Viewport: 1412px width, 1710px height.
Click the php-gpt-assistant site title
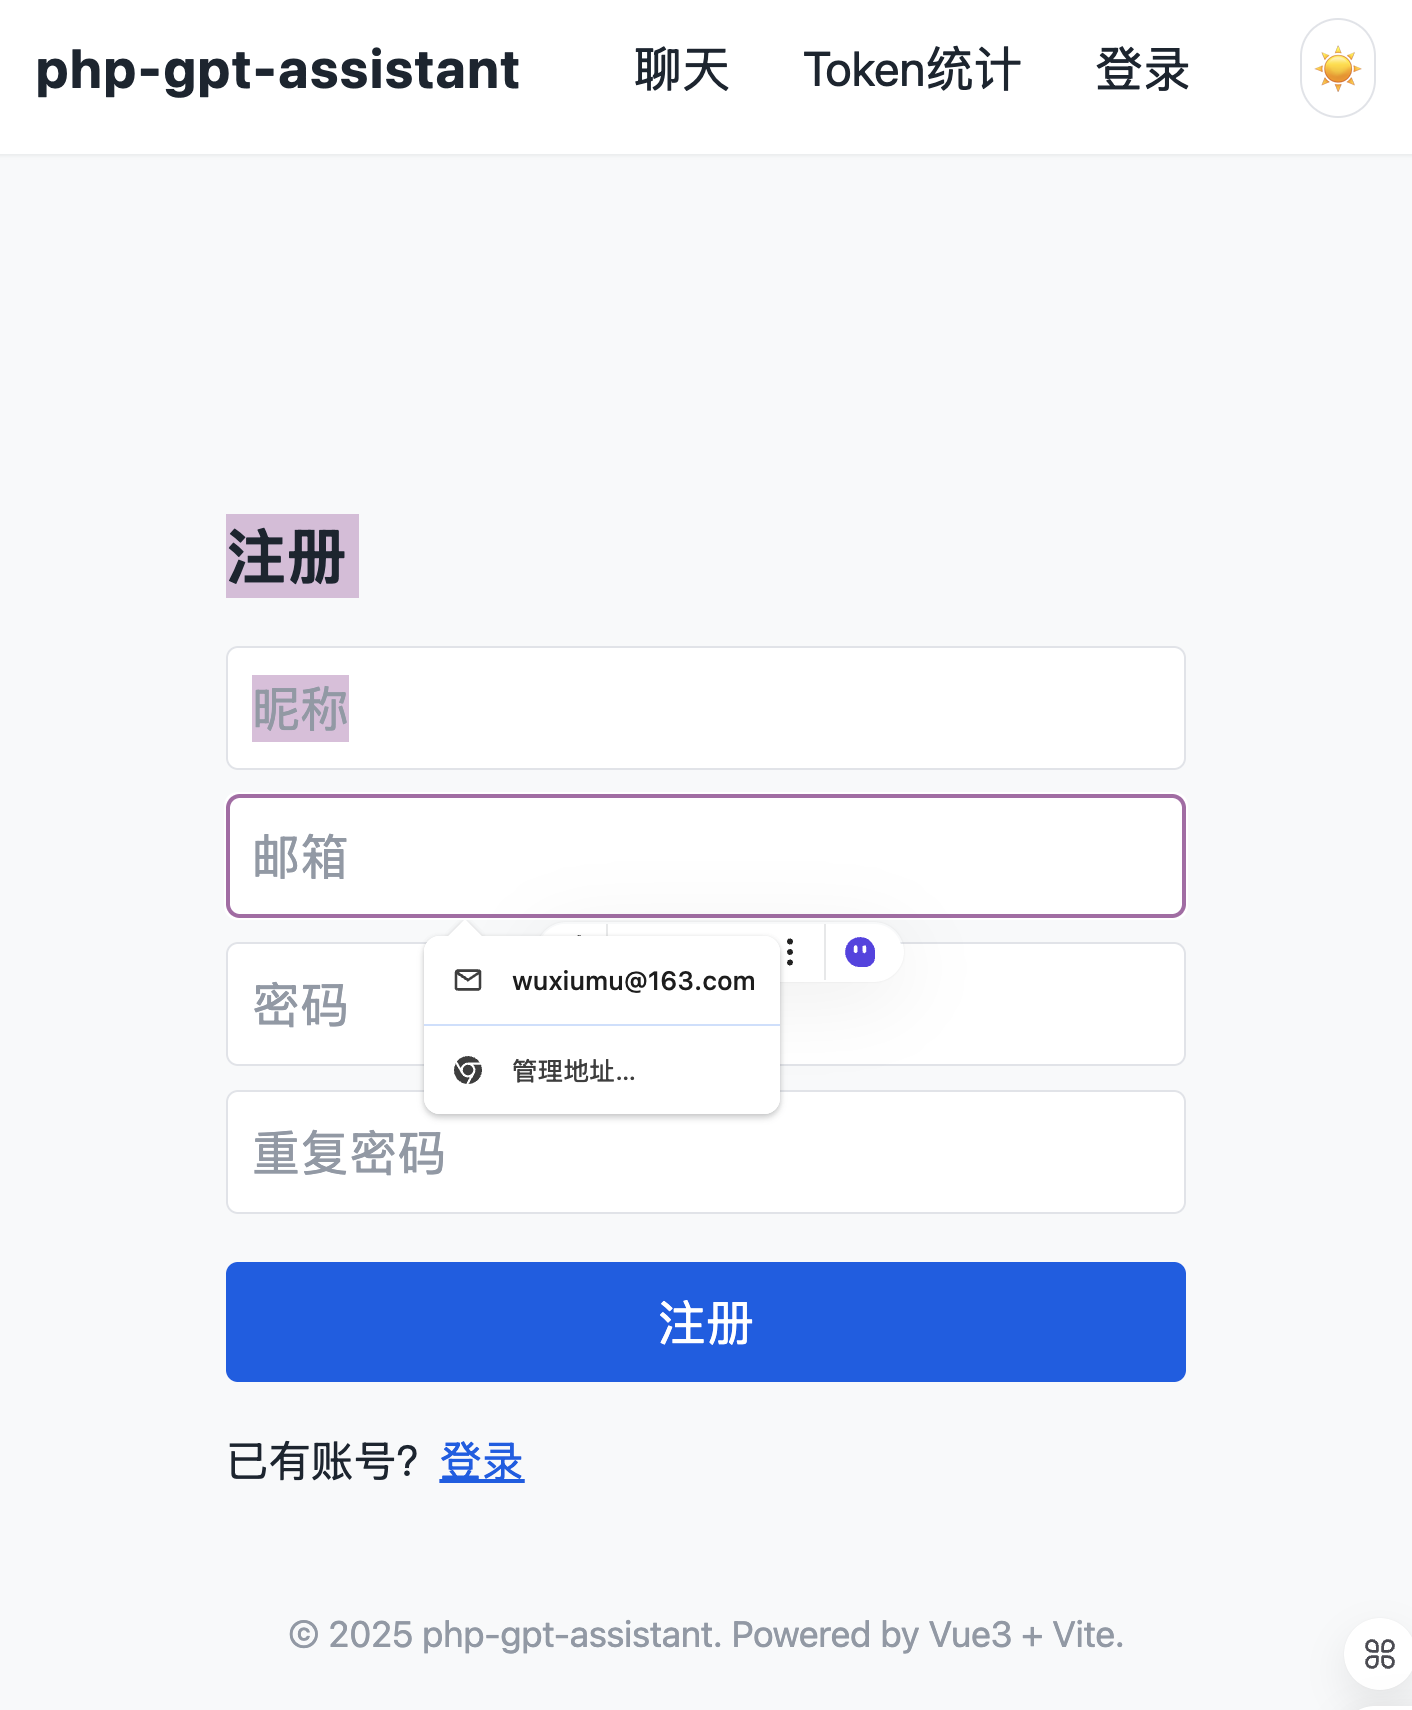pyautogui.click(x=277, y=70)
